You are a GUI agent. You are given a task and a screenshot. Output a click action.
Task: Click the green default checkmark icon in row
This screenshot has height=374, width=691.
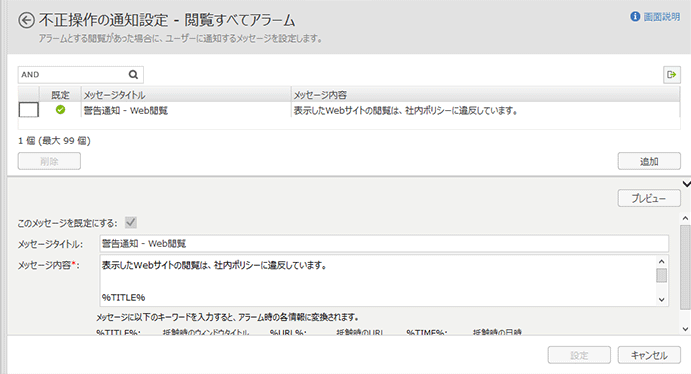coord(60,110)
